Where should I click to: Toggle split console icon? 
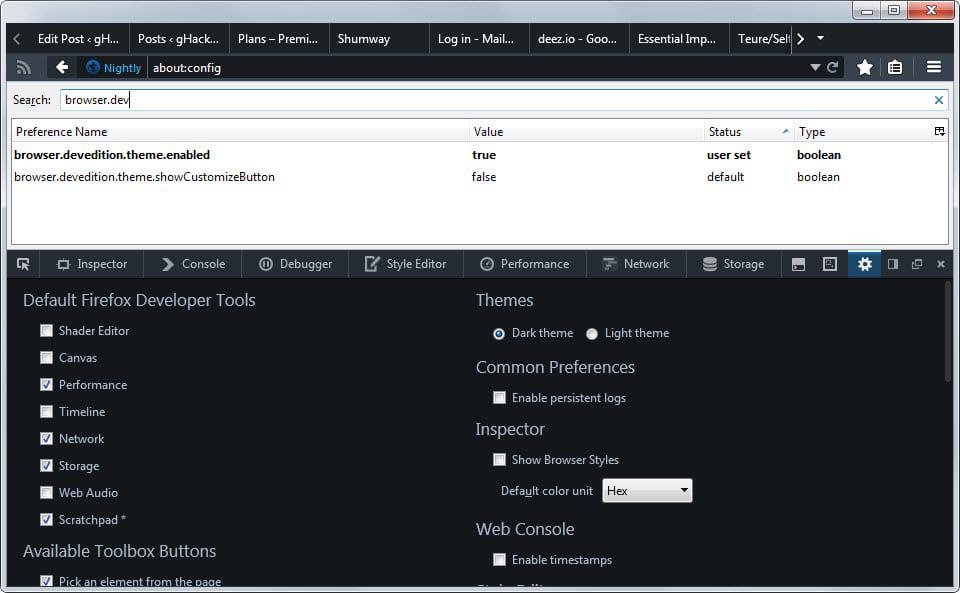pyautogui.click(x=798, y=264)
